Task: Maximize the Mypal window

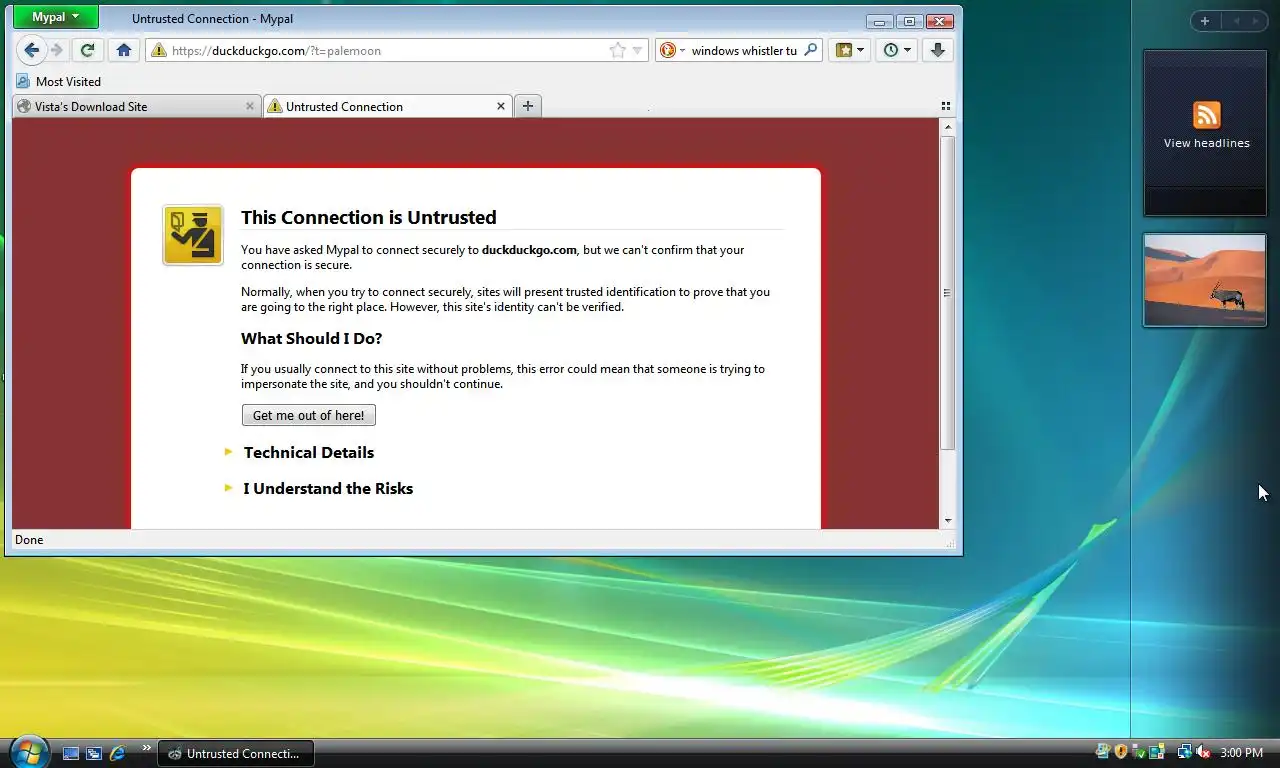Action: click(909, 21)
